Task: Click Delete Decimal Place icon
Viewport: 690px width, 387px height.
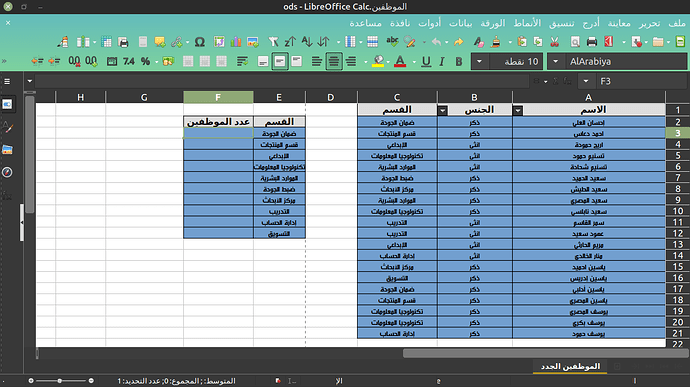Action: click(x=74, y=61)
